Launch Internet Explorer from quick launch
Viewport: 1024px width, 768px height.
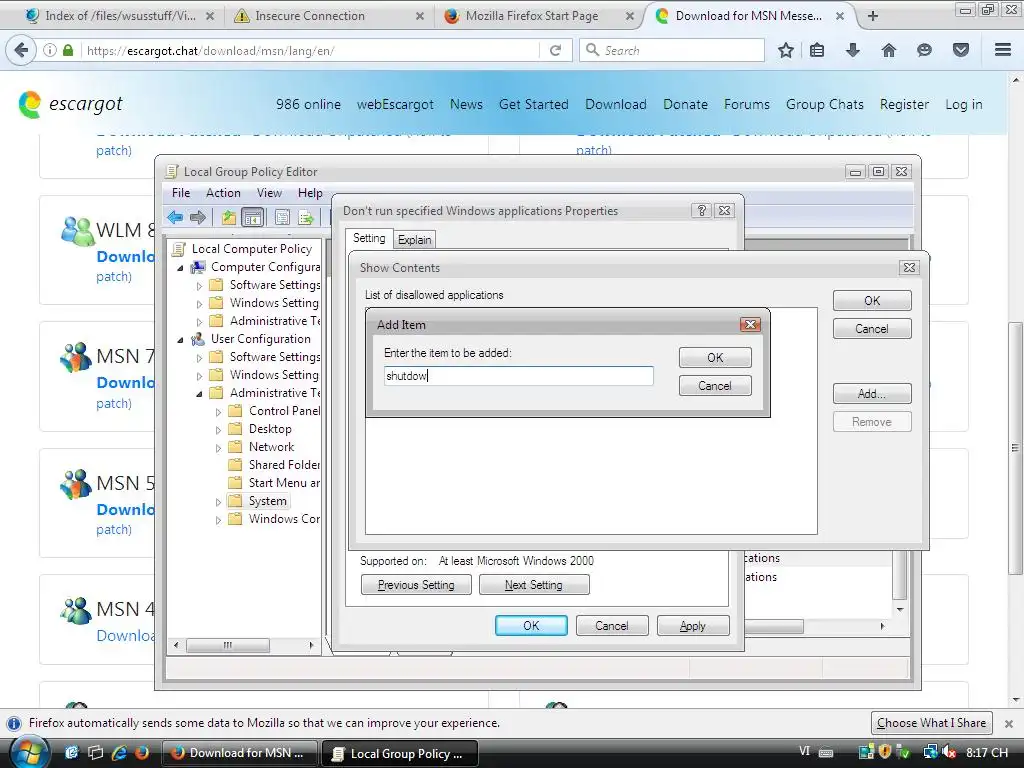point(119,752)
